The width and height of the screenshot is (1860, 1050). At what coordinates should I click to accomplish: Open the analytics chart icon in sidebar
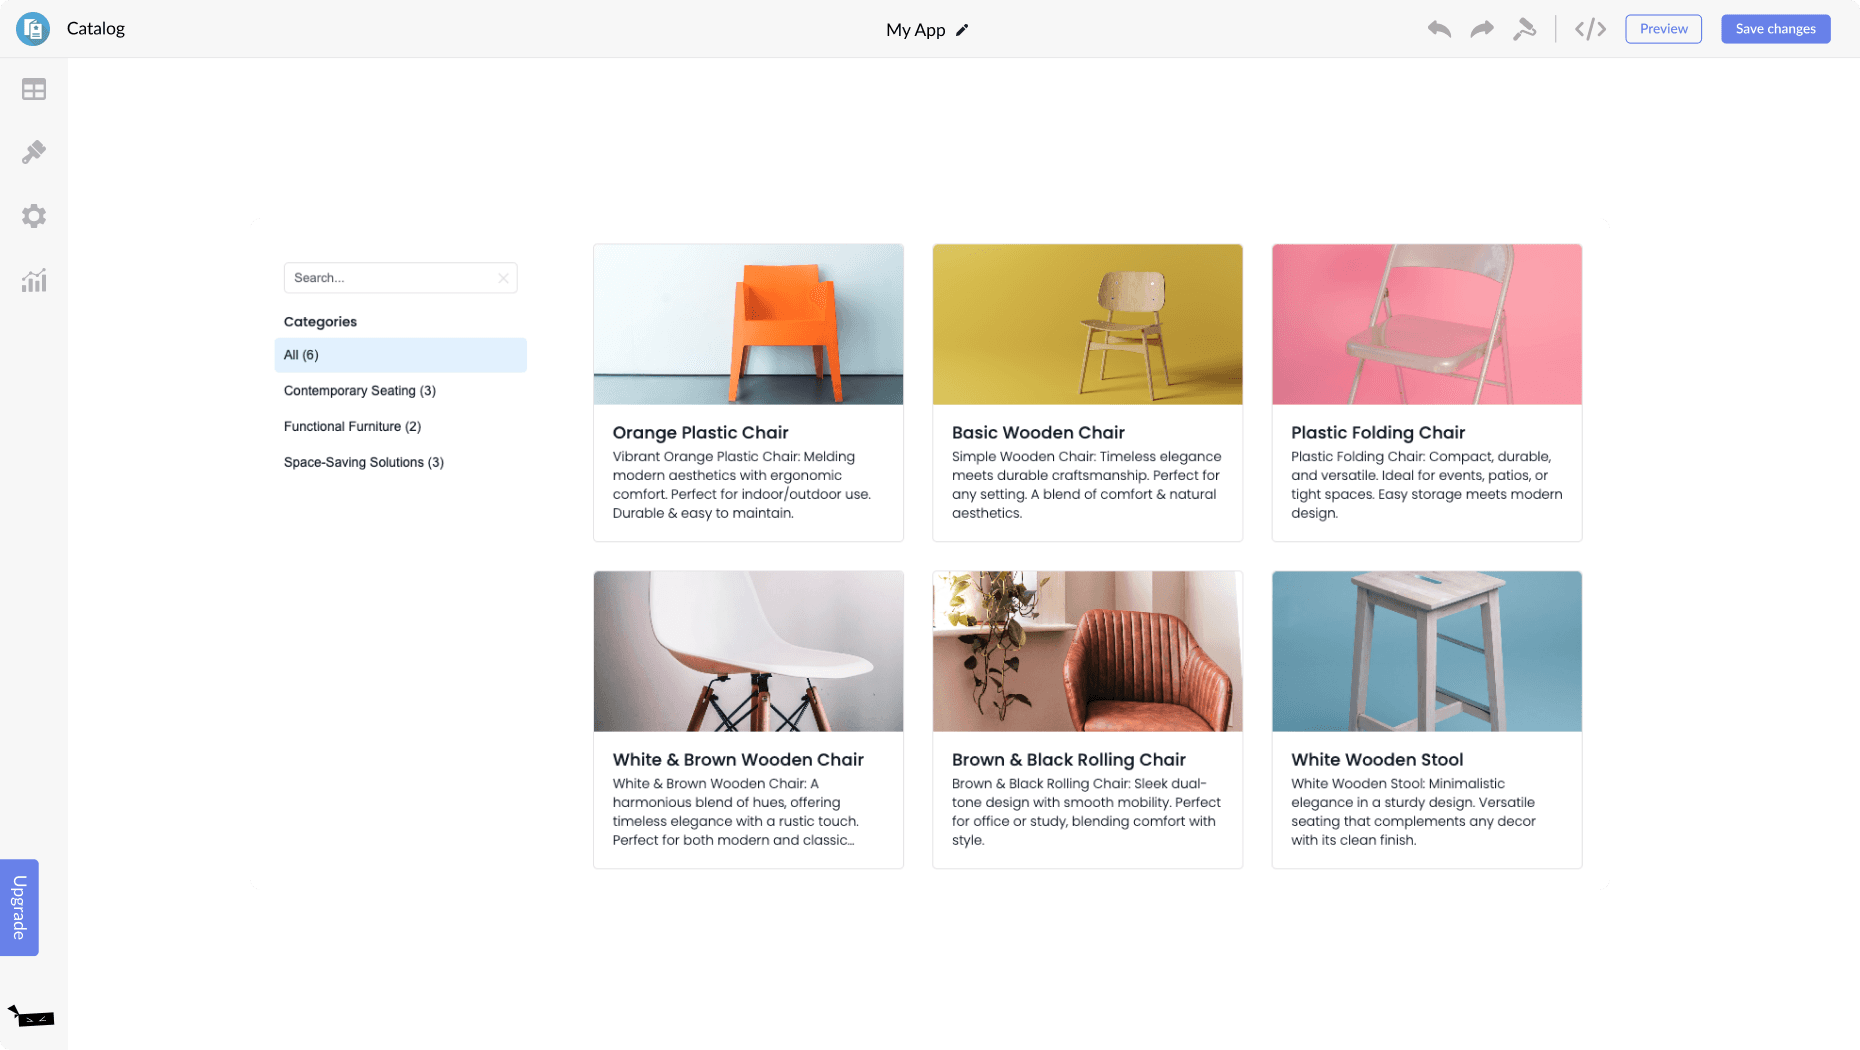coord(34,281)
